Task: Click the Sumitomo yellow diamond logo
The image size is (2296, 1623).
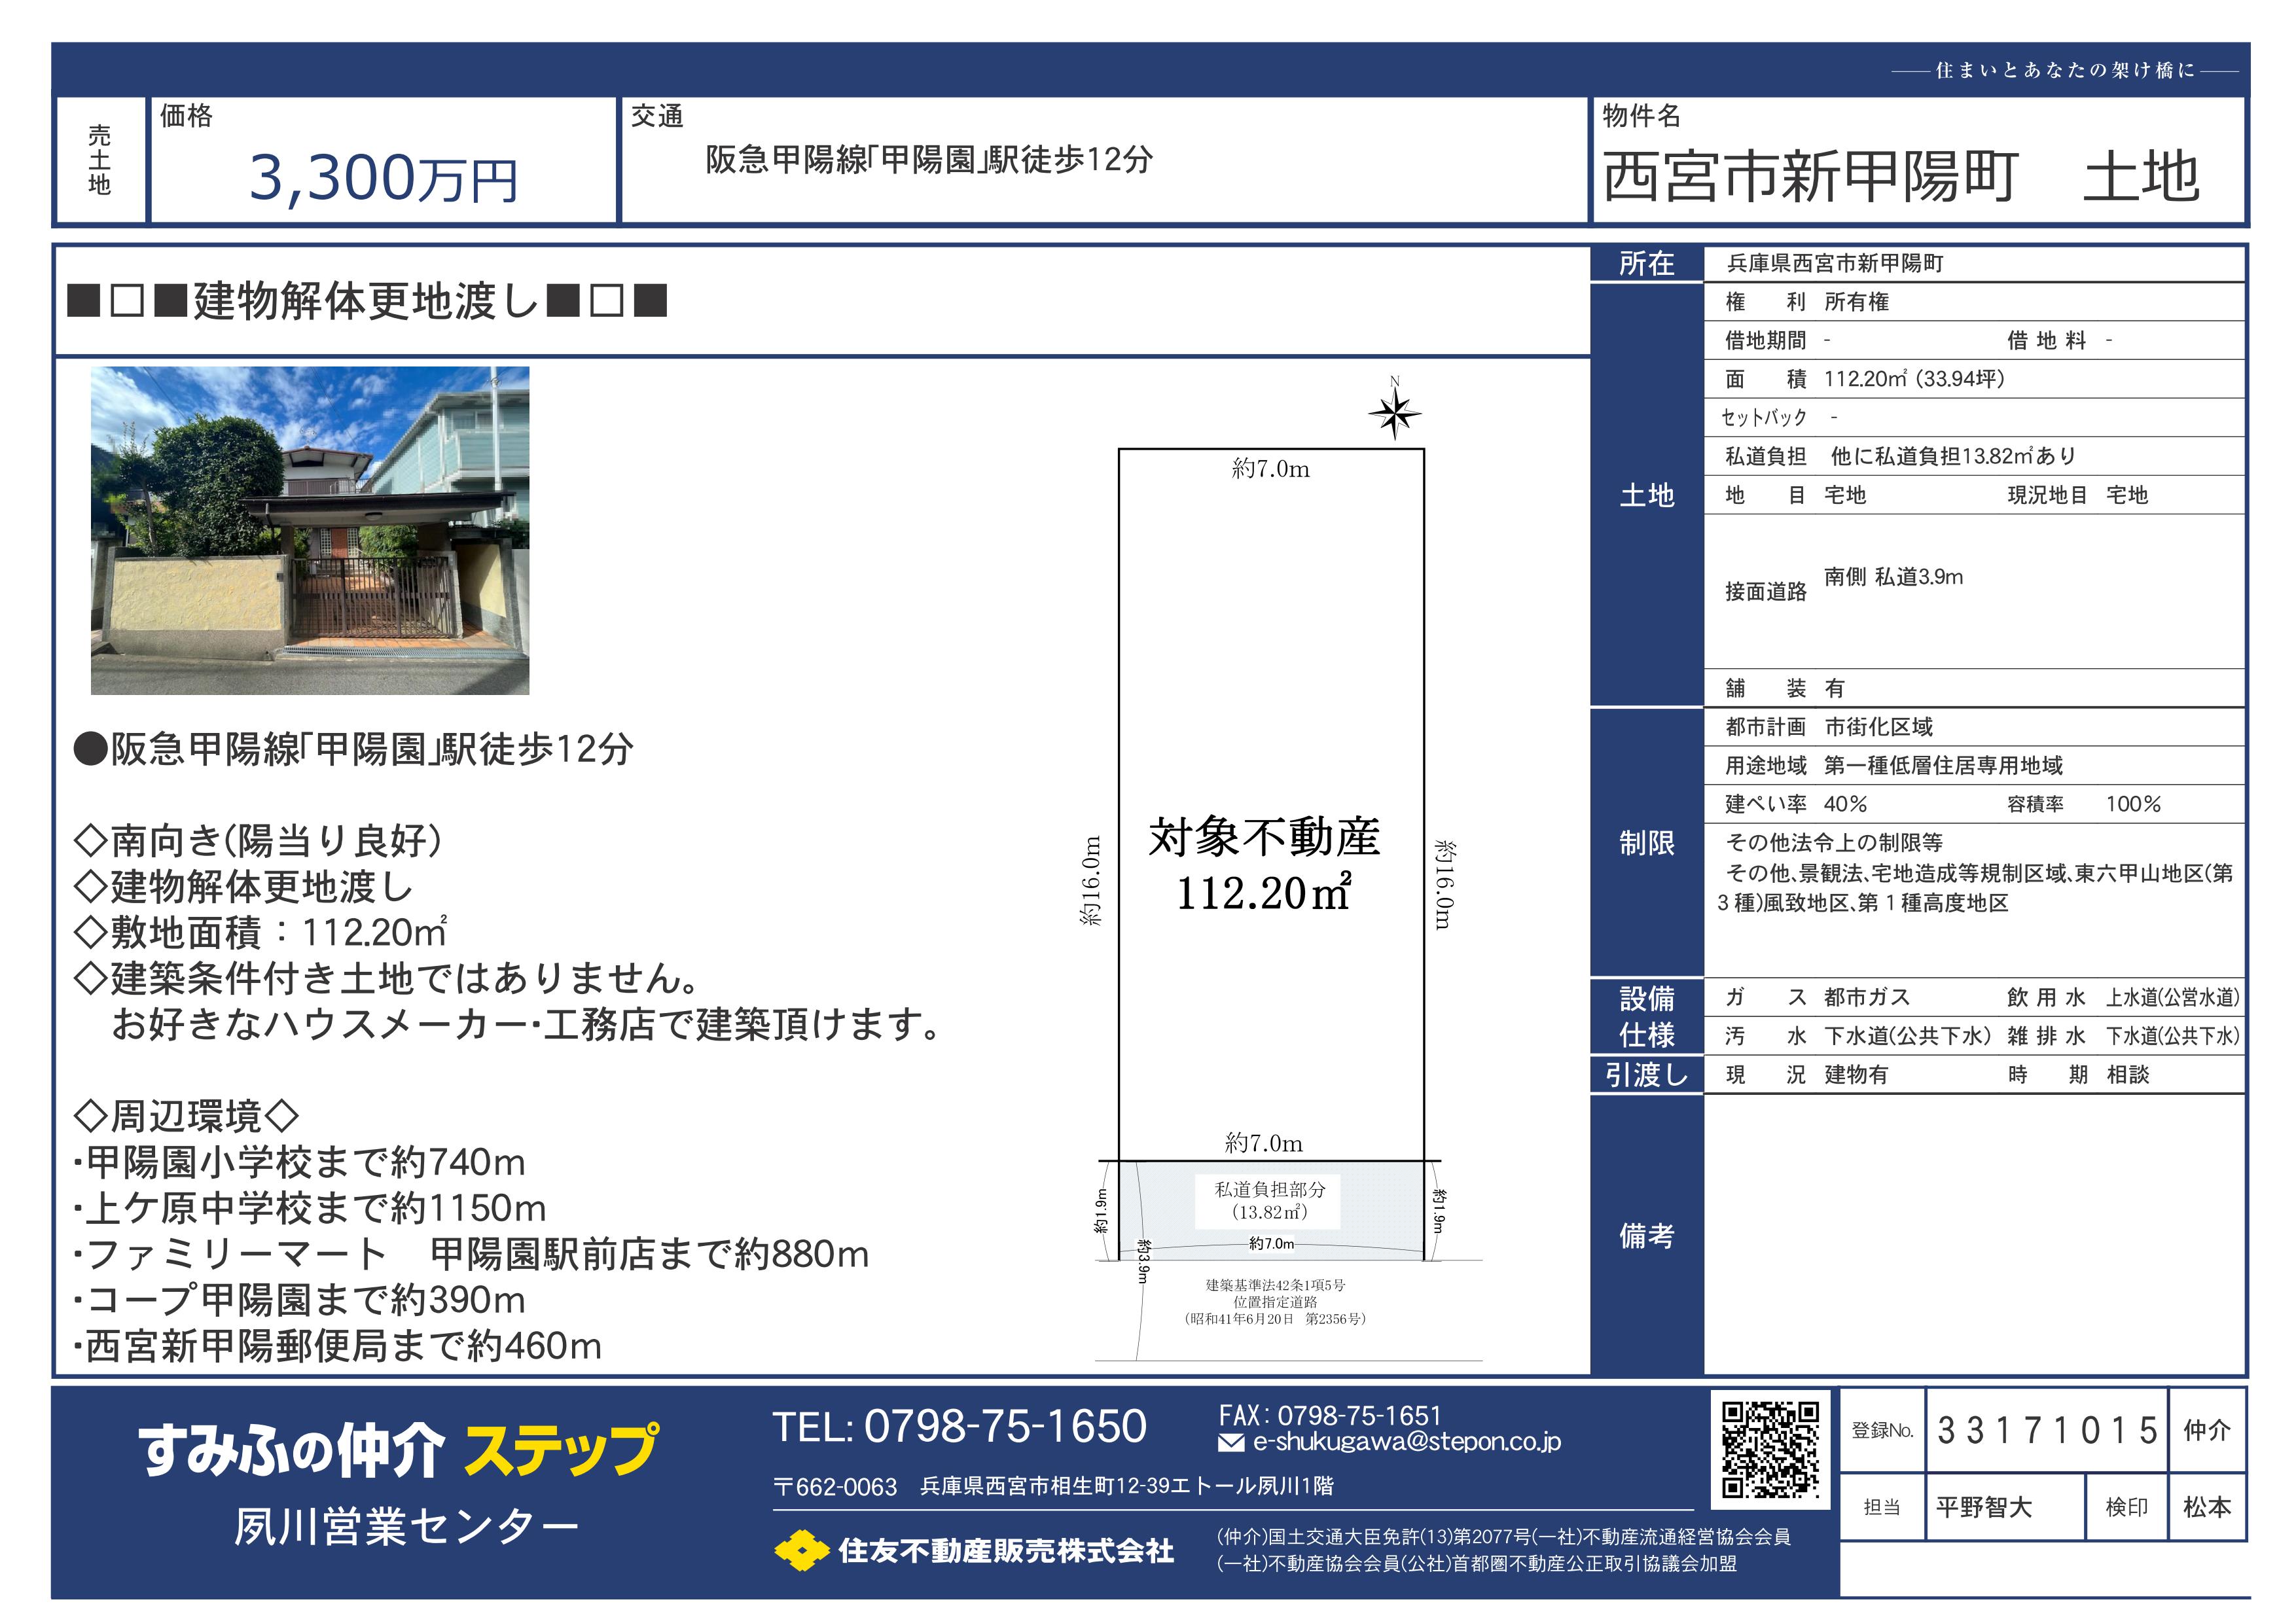Action: pyautogui.click(x=801, y=1550)
